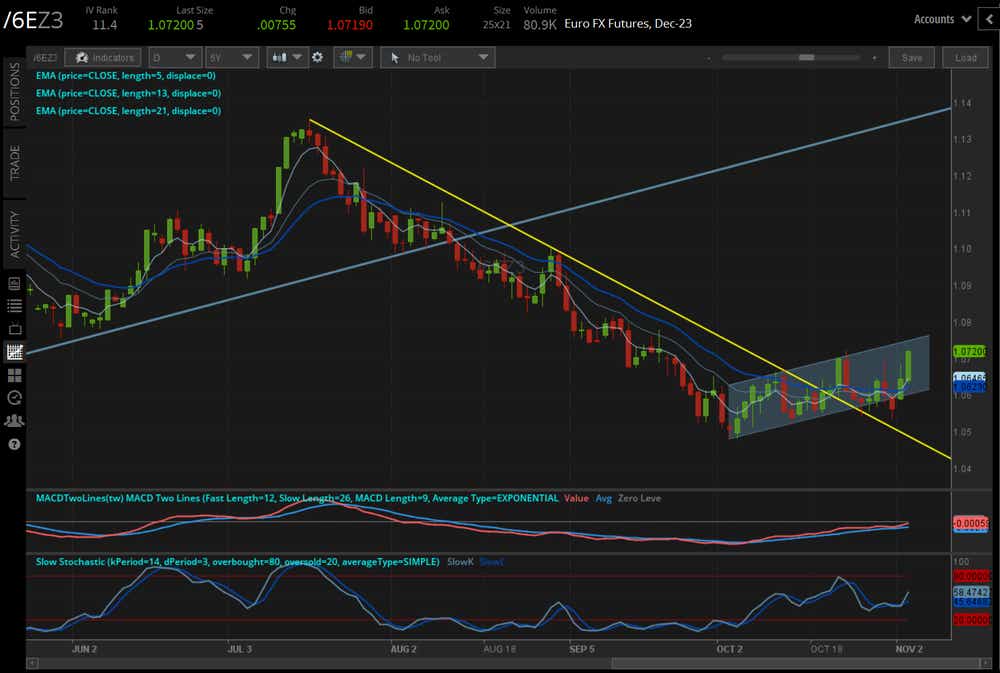
Task: Click the zoom-out minus beside zoom slider
Action: coord(709,58)
